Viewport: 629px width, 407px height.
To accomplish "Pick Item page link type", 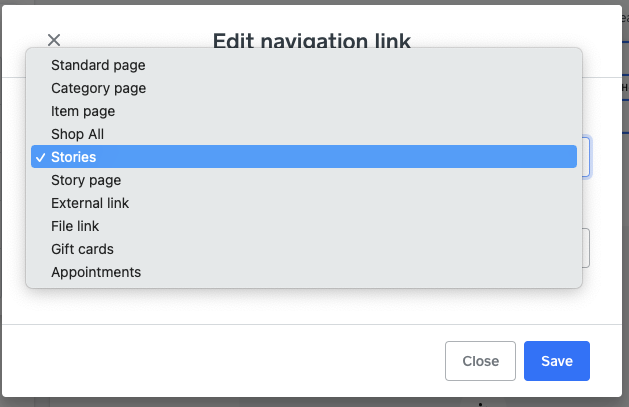I will click(83, 111).
